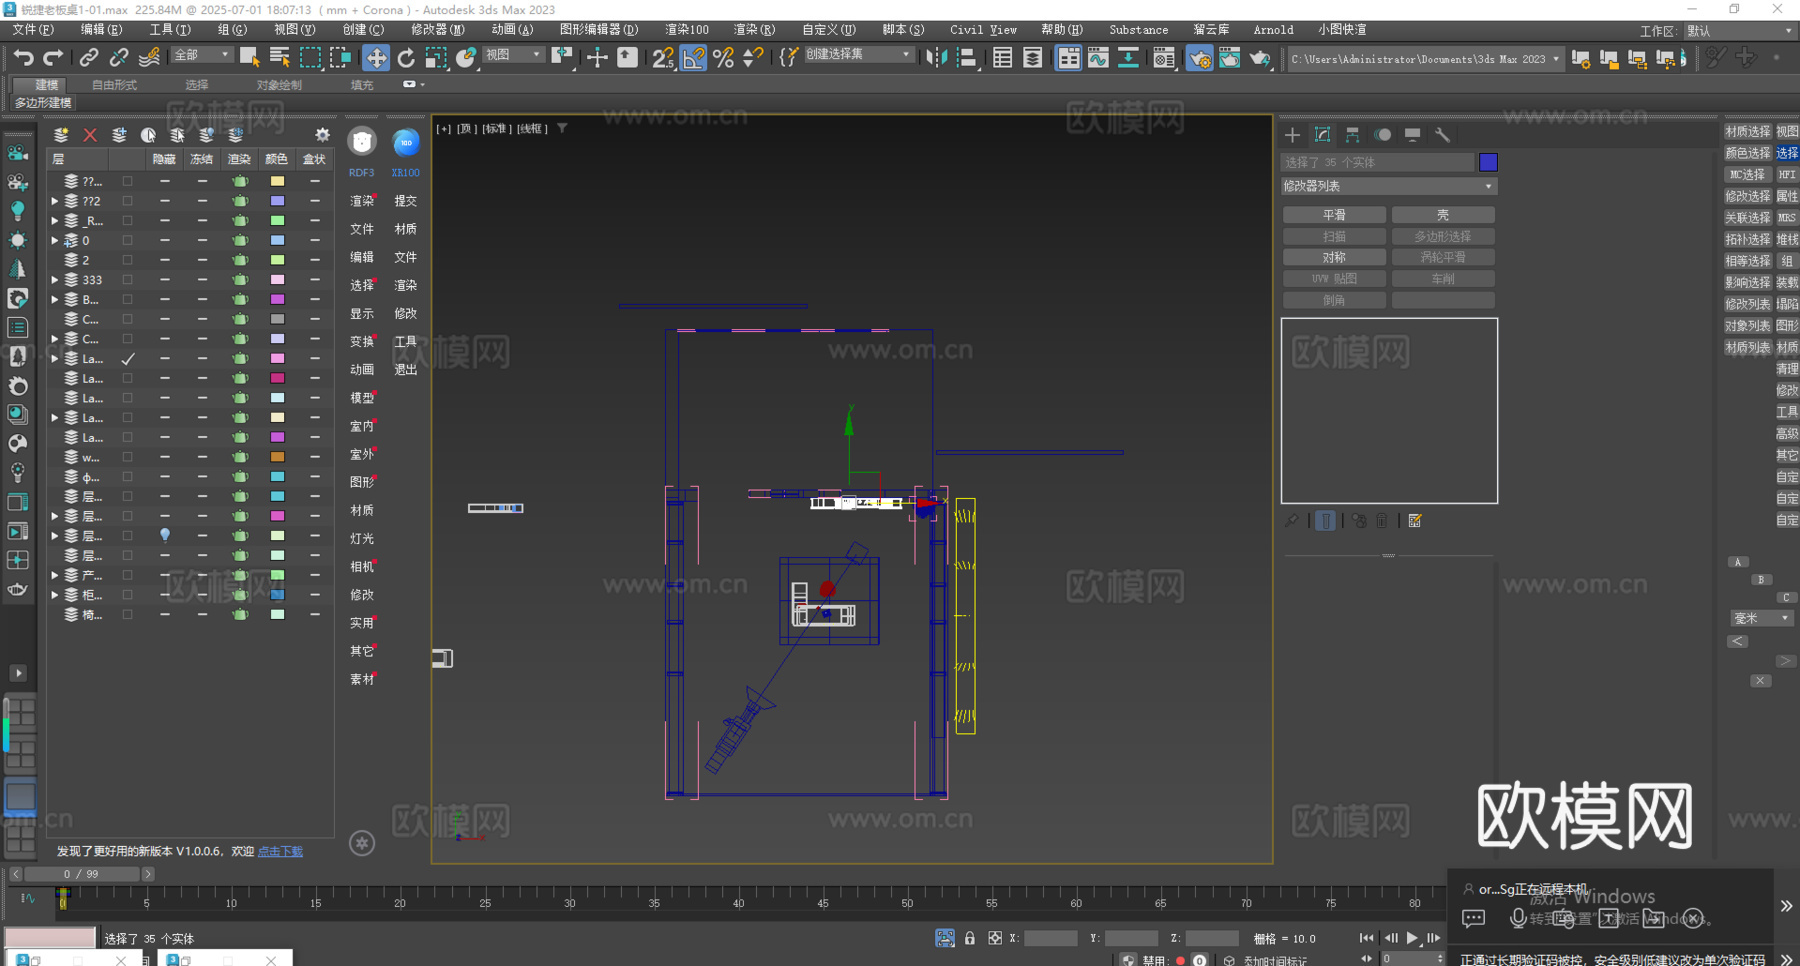Open the Civil View menu

[x=983, y=30]
